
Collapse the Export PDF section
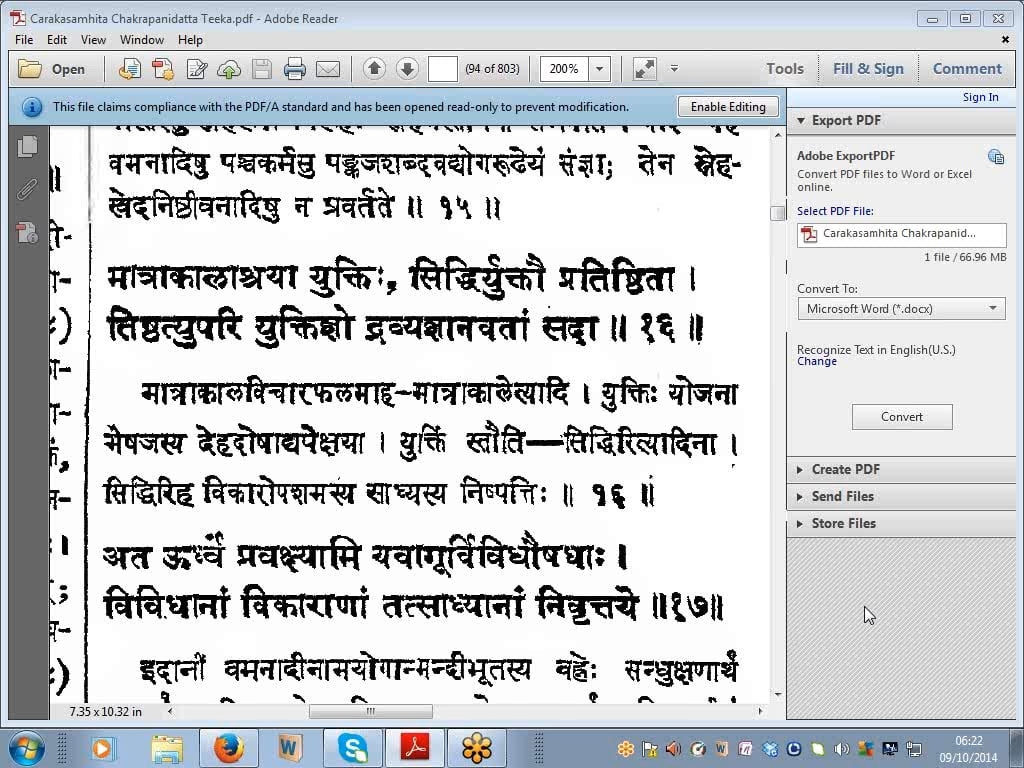[x=845, y=120]
